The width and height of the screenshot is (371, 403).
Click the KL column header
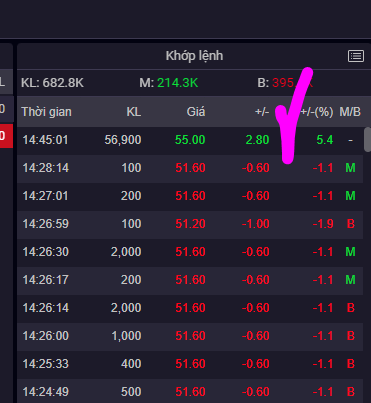point(134,112)
